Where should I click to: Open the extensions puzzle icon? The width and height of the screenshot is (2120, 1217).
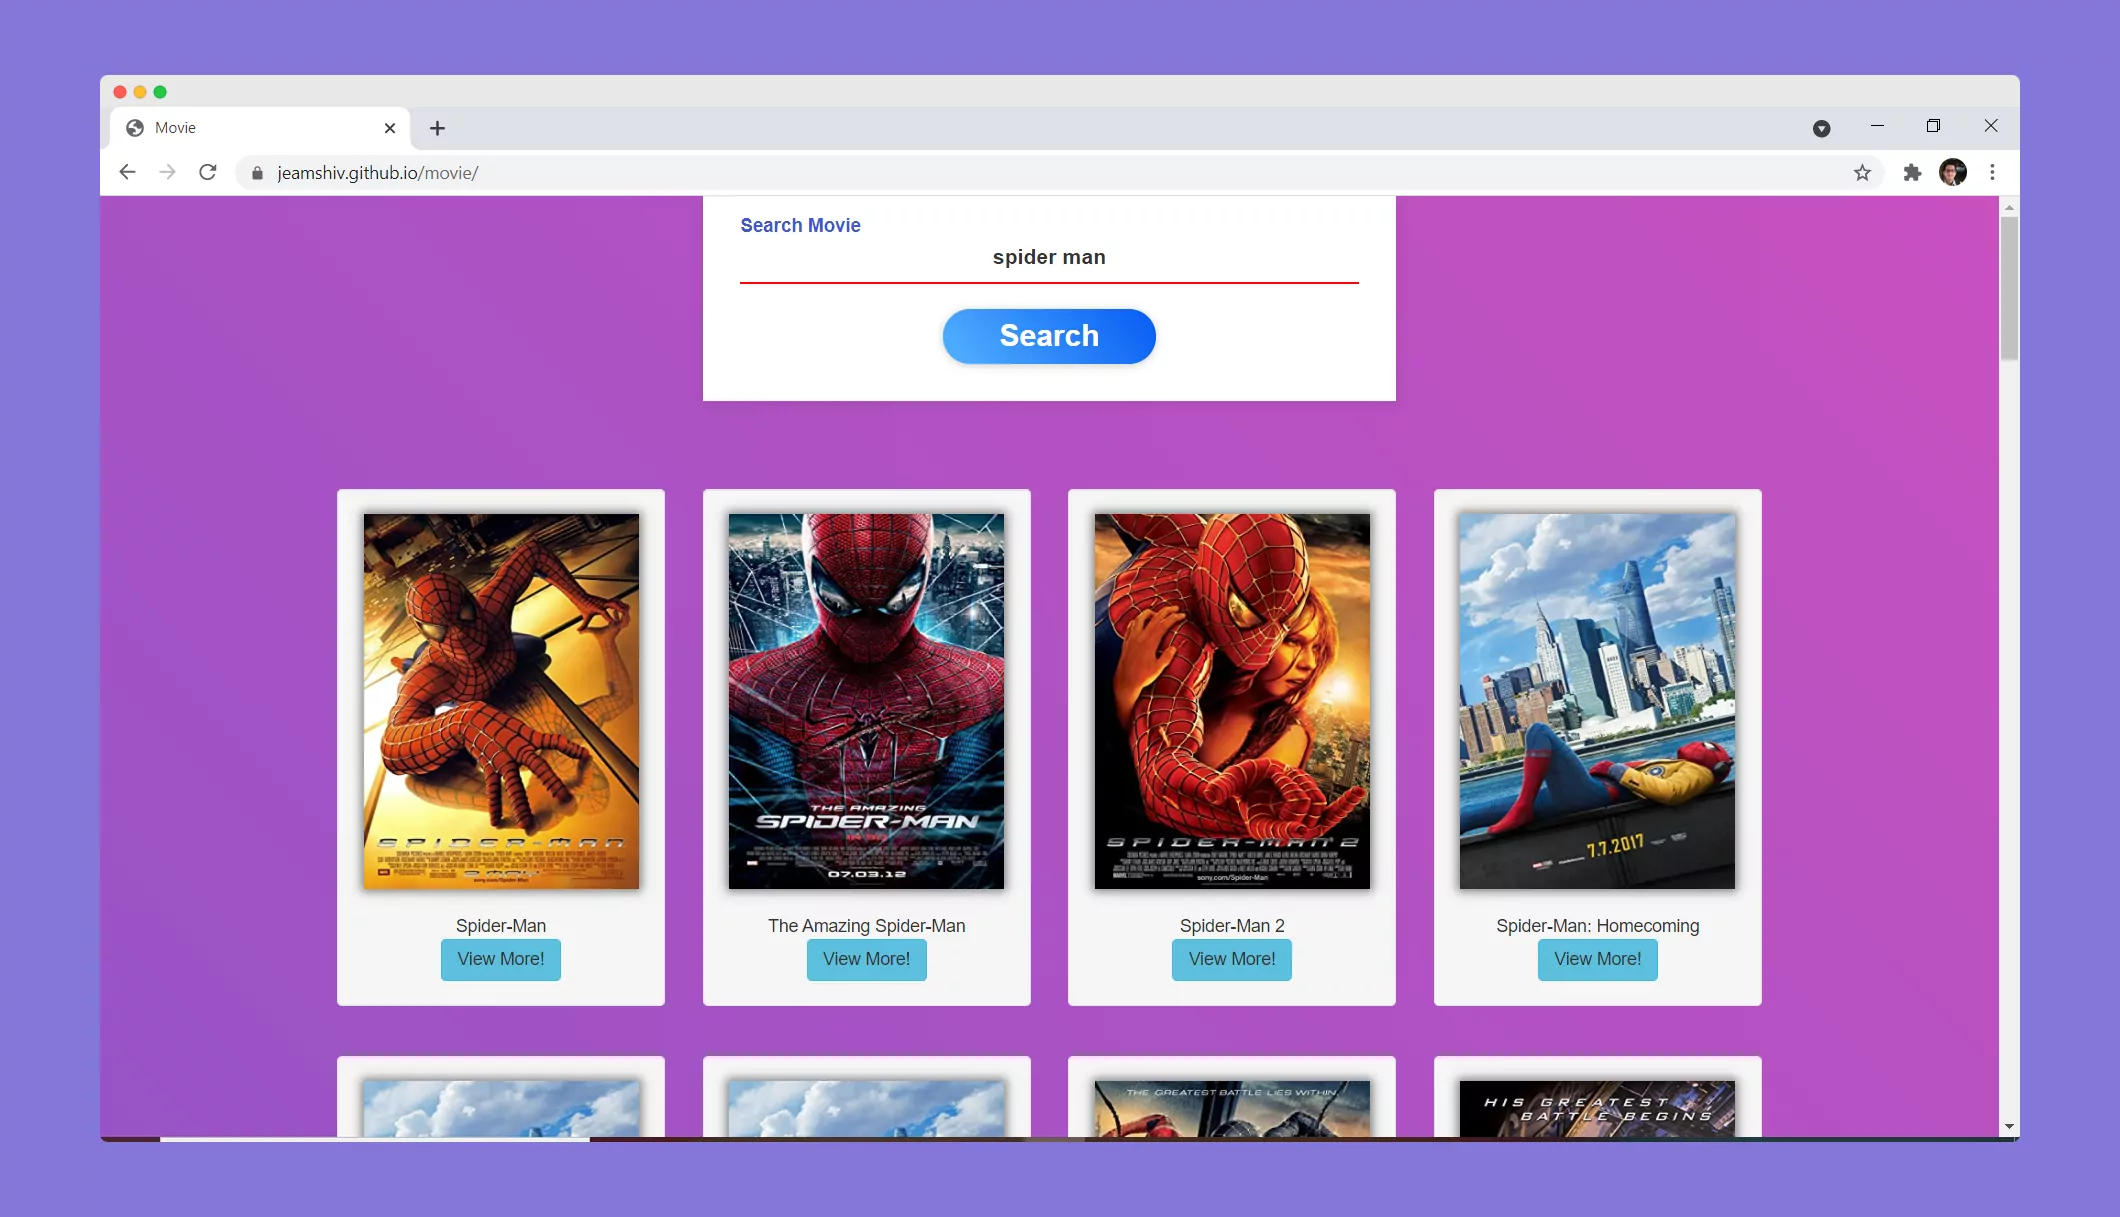click(1912, 173)
